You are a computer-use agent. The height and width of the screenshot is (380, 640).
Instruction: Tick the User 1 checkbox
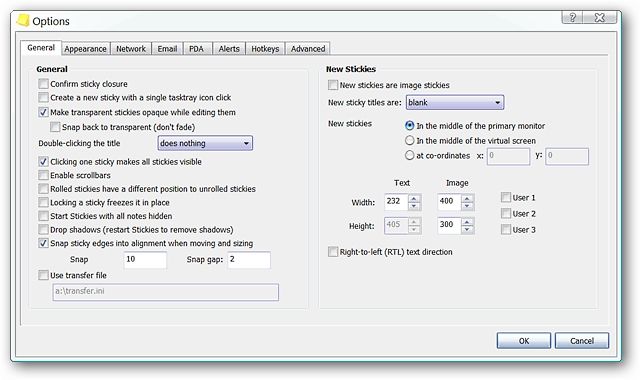tap(506, 198)
